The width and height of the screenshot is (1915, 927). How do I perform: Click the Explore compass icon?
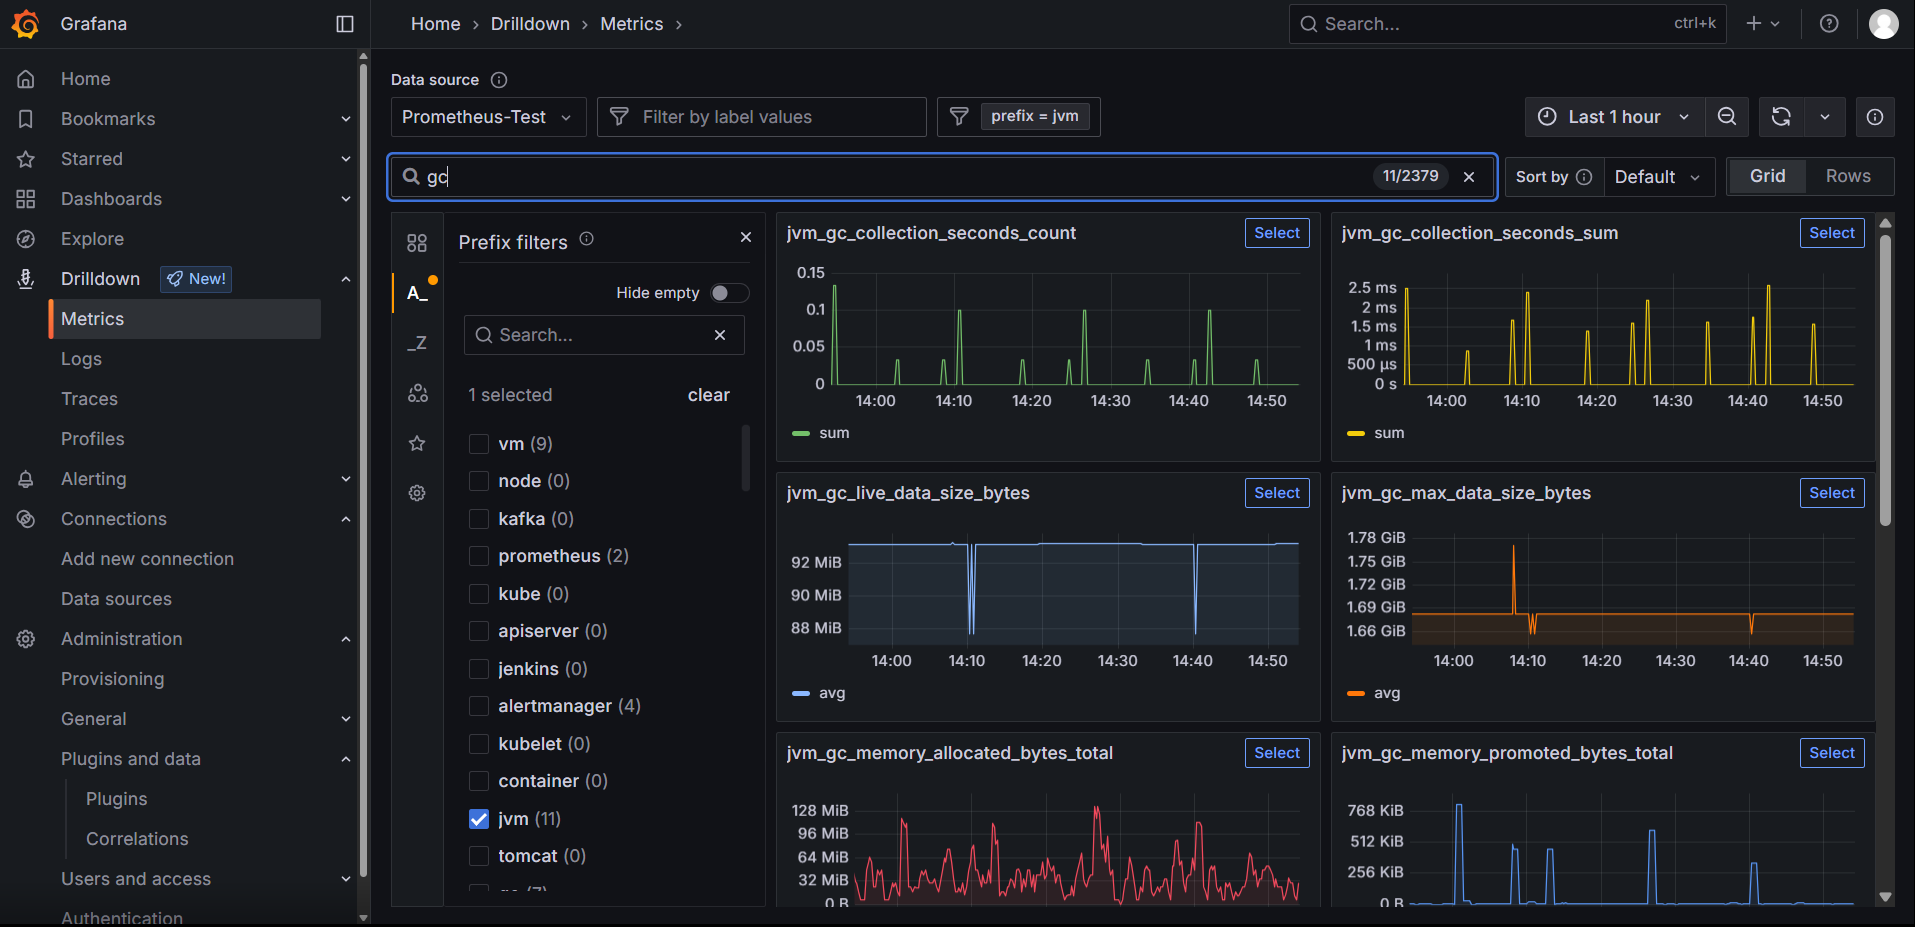pyautogui.click(x=26, y=239)
